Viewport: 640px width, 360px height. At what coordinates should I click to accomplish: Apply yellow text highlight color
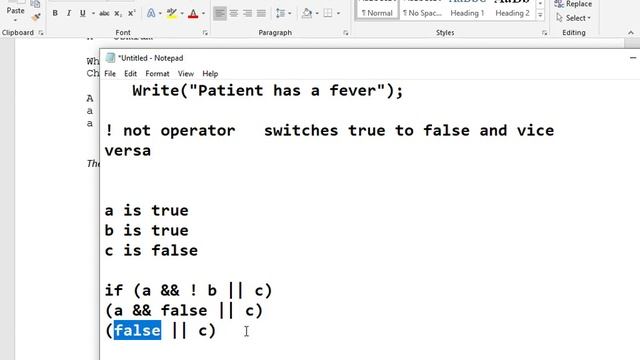[x=172, y=13]
